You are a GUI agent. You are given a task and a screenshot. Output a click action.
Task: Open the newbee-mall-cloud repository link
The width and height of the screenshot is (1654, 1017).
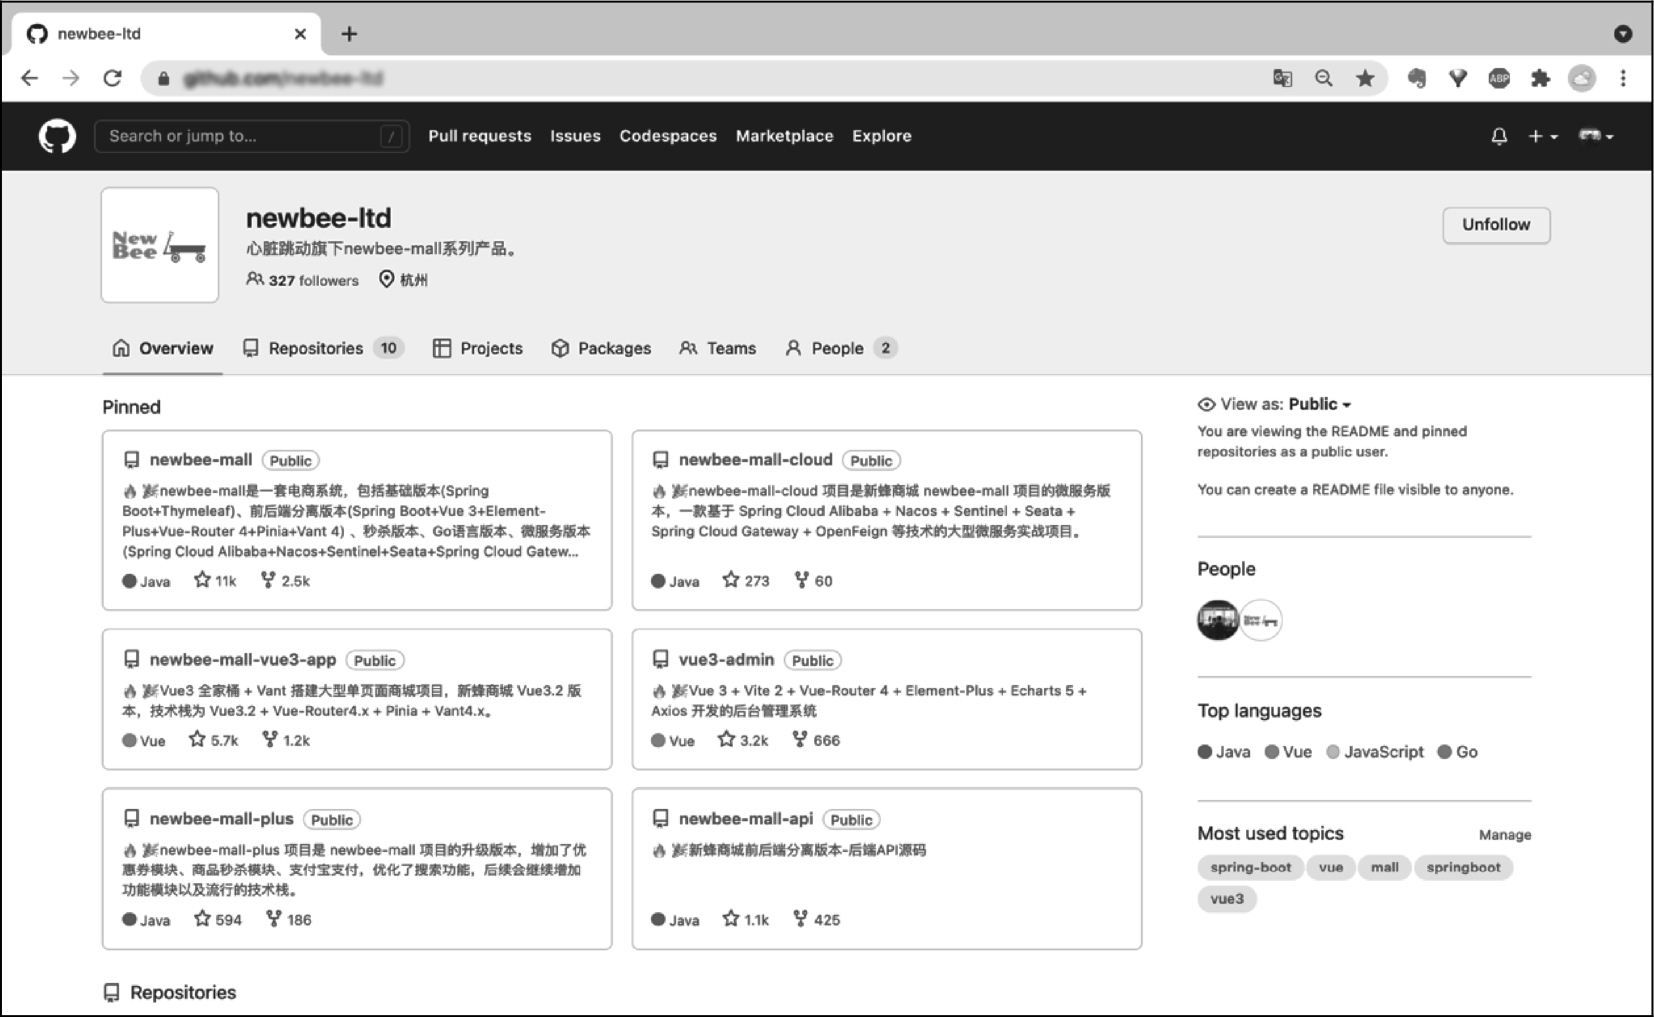[x=756, y=460]
